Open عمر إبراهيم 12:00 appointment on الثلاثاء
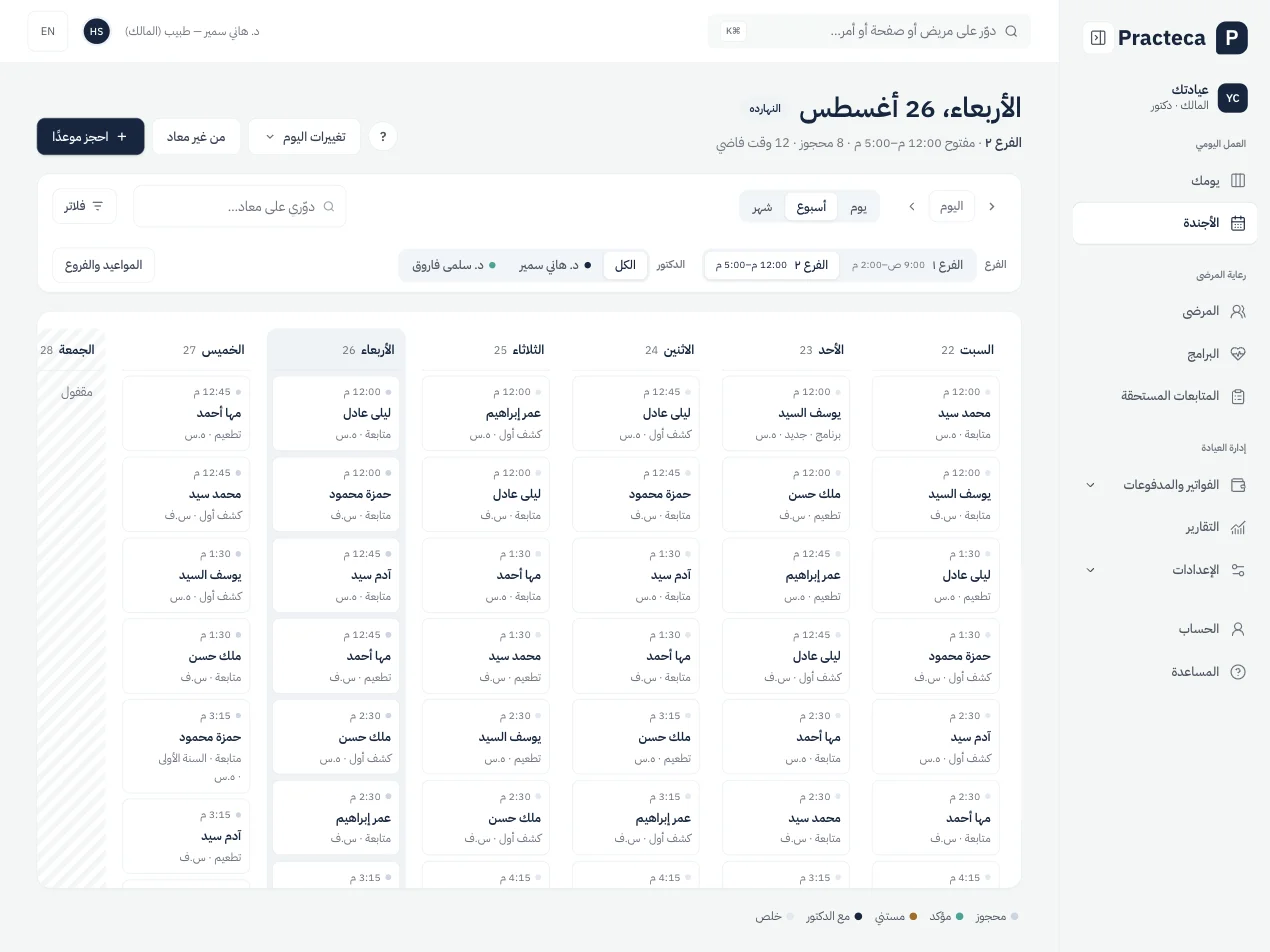1270x952 pixels. pyautogui.click(x=486, y=413)
